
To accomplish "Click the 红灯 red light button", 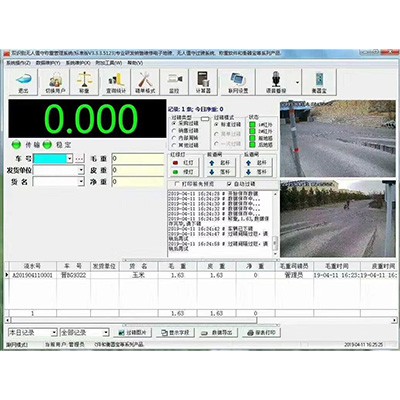I will (x=184, y=163).
